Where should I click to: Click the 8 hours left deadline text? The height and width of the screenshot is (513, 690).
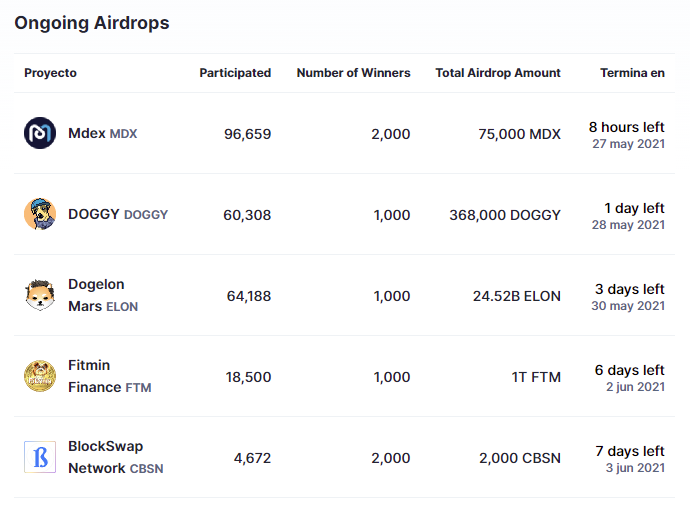pos(627,127)
